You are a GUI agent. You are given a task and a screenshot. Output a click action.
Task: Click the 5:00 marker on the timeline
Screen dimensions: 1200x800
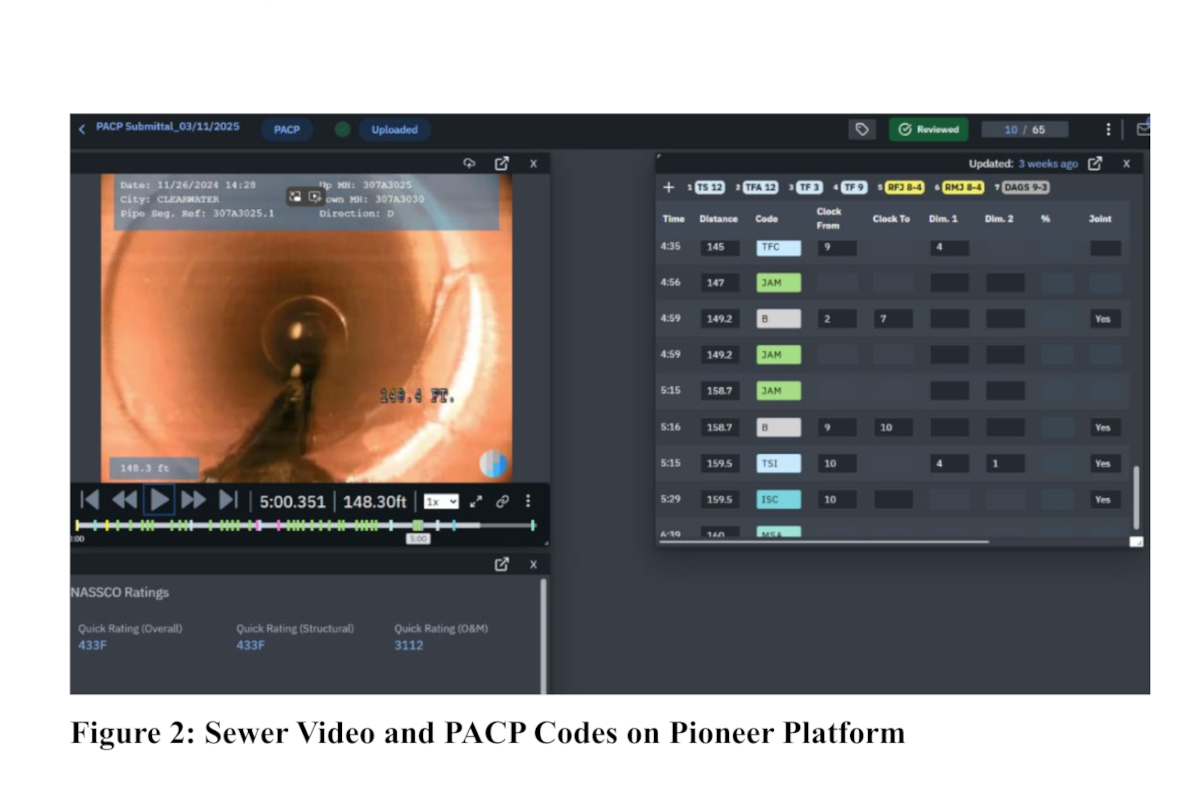point(418,539)
